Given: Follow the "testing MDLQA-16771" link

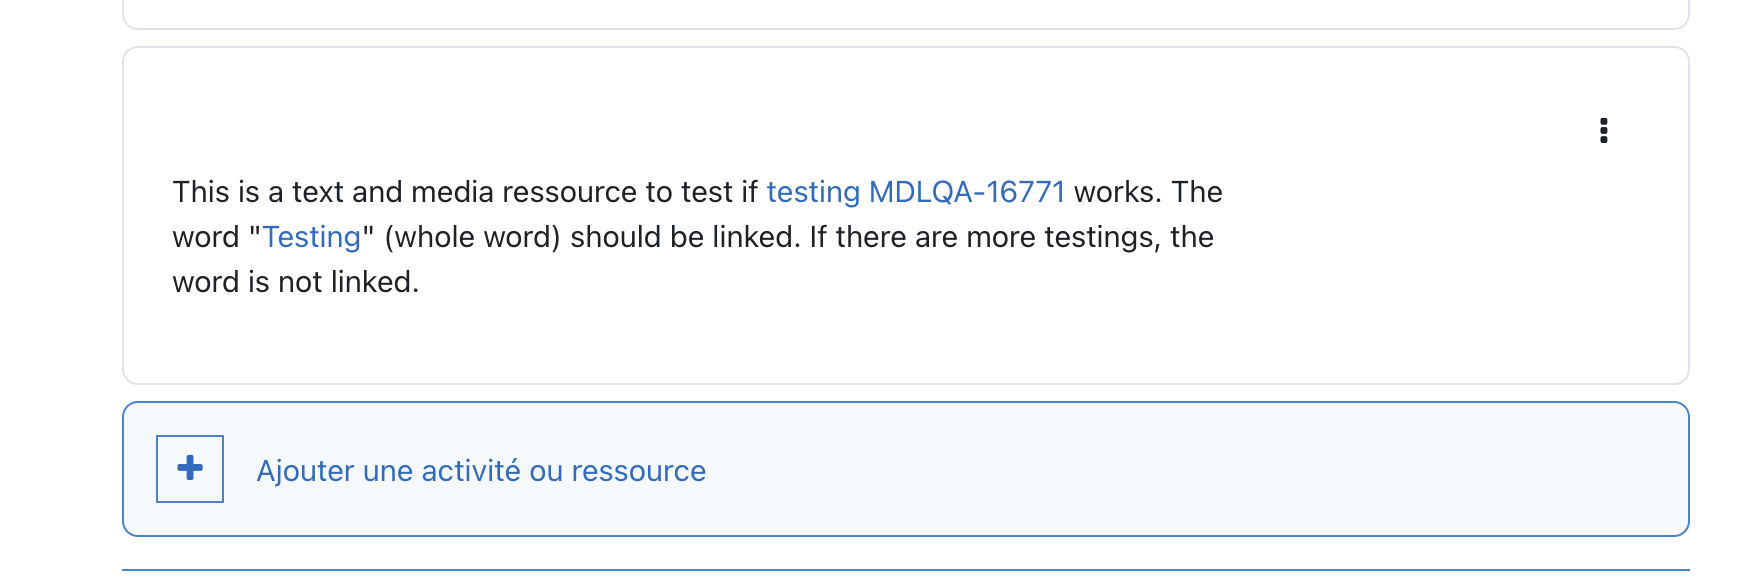Looking at the screenshot, I should coord(915,192).
